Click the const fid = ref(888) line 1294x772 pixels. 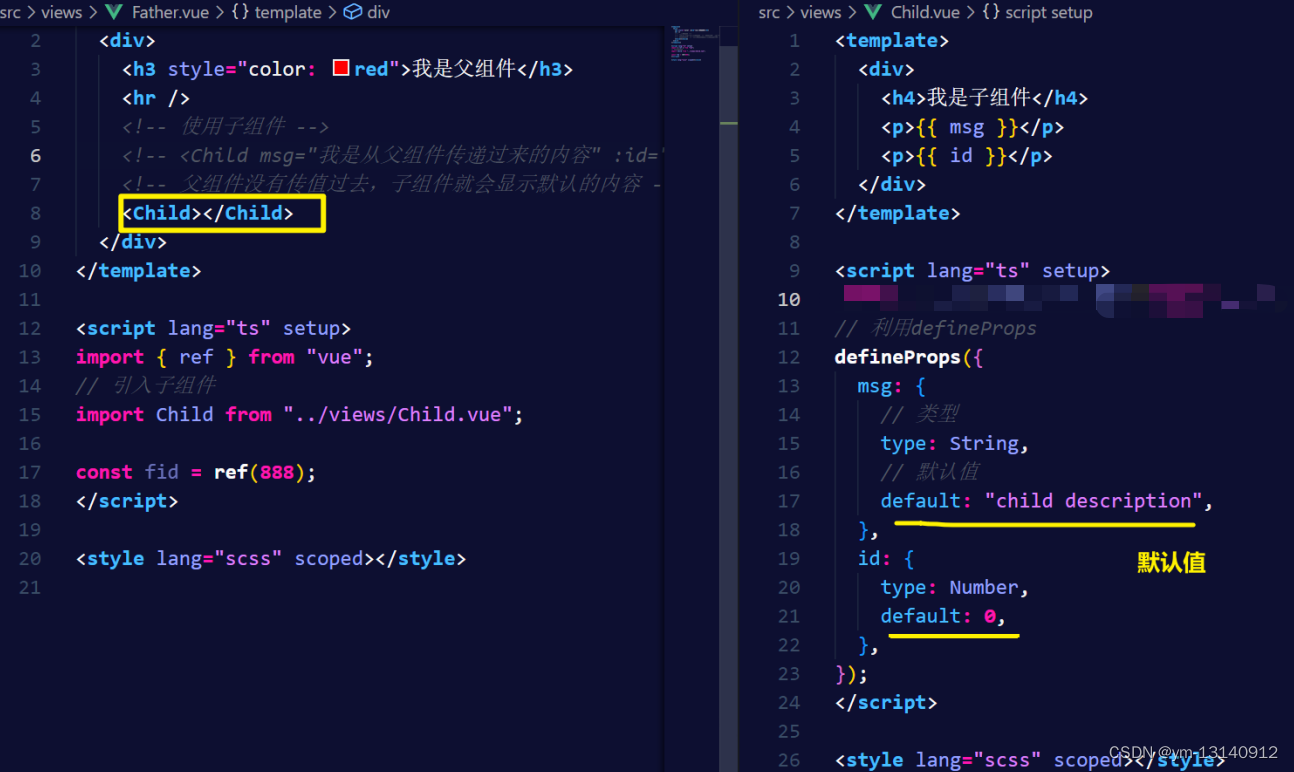click(x=196, y=472)
